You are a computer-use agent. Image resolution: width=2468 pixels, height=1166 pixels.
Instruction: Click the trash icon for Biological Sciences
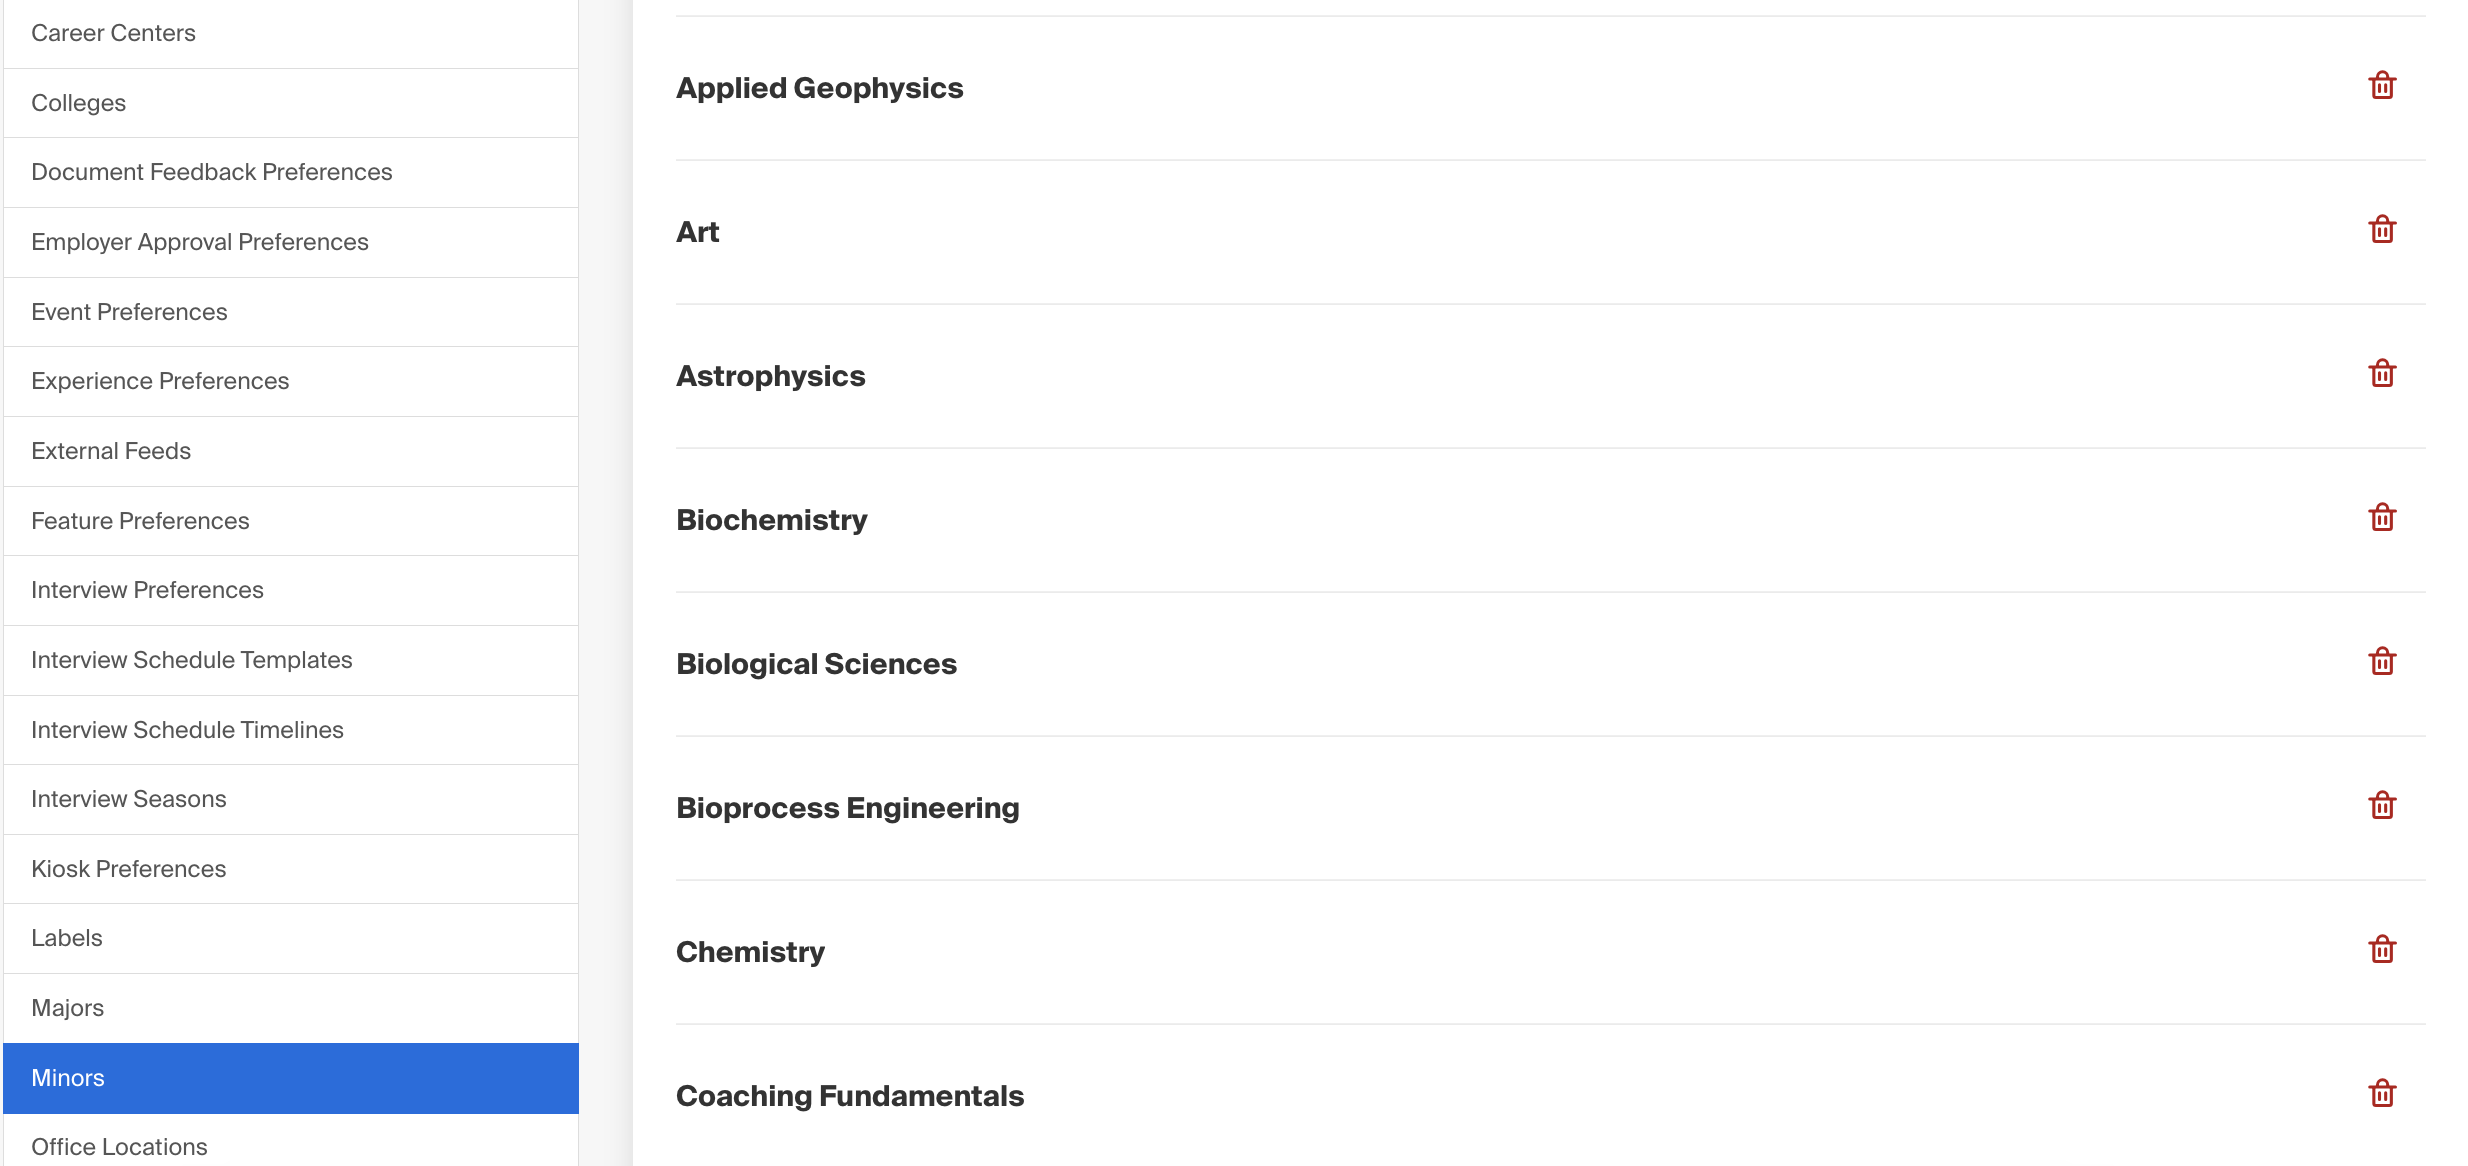[x=2382, y=662]
